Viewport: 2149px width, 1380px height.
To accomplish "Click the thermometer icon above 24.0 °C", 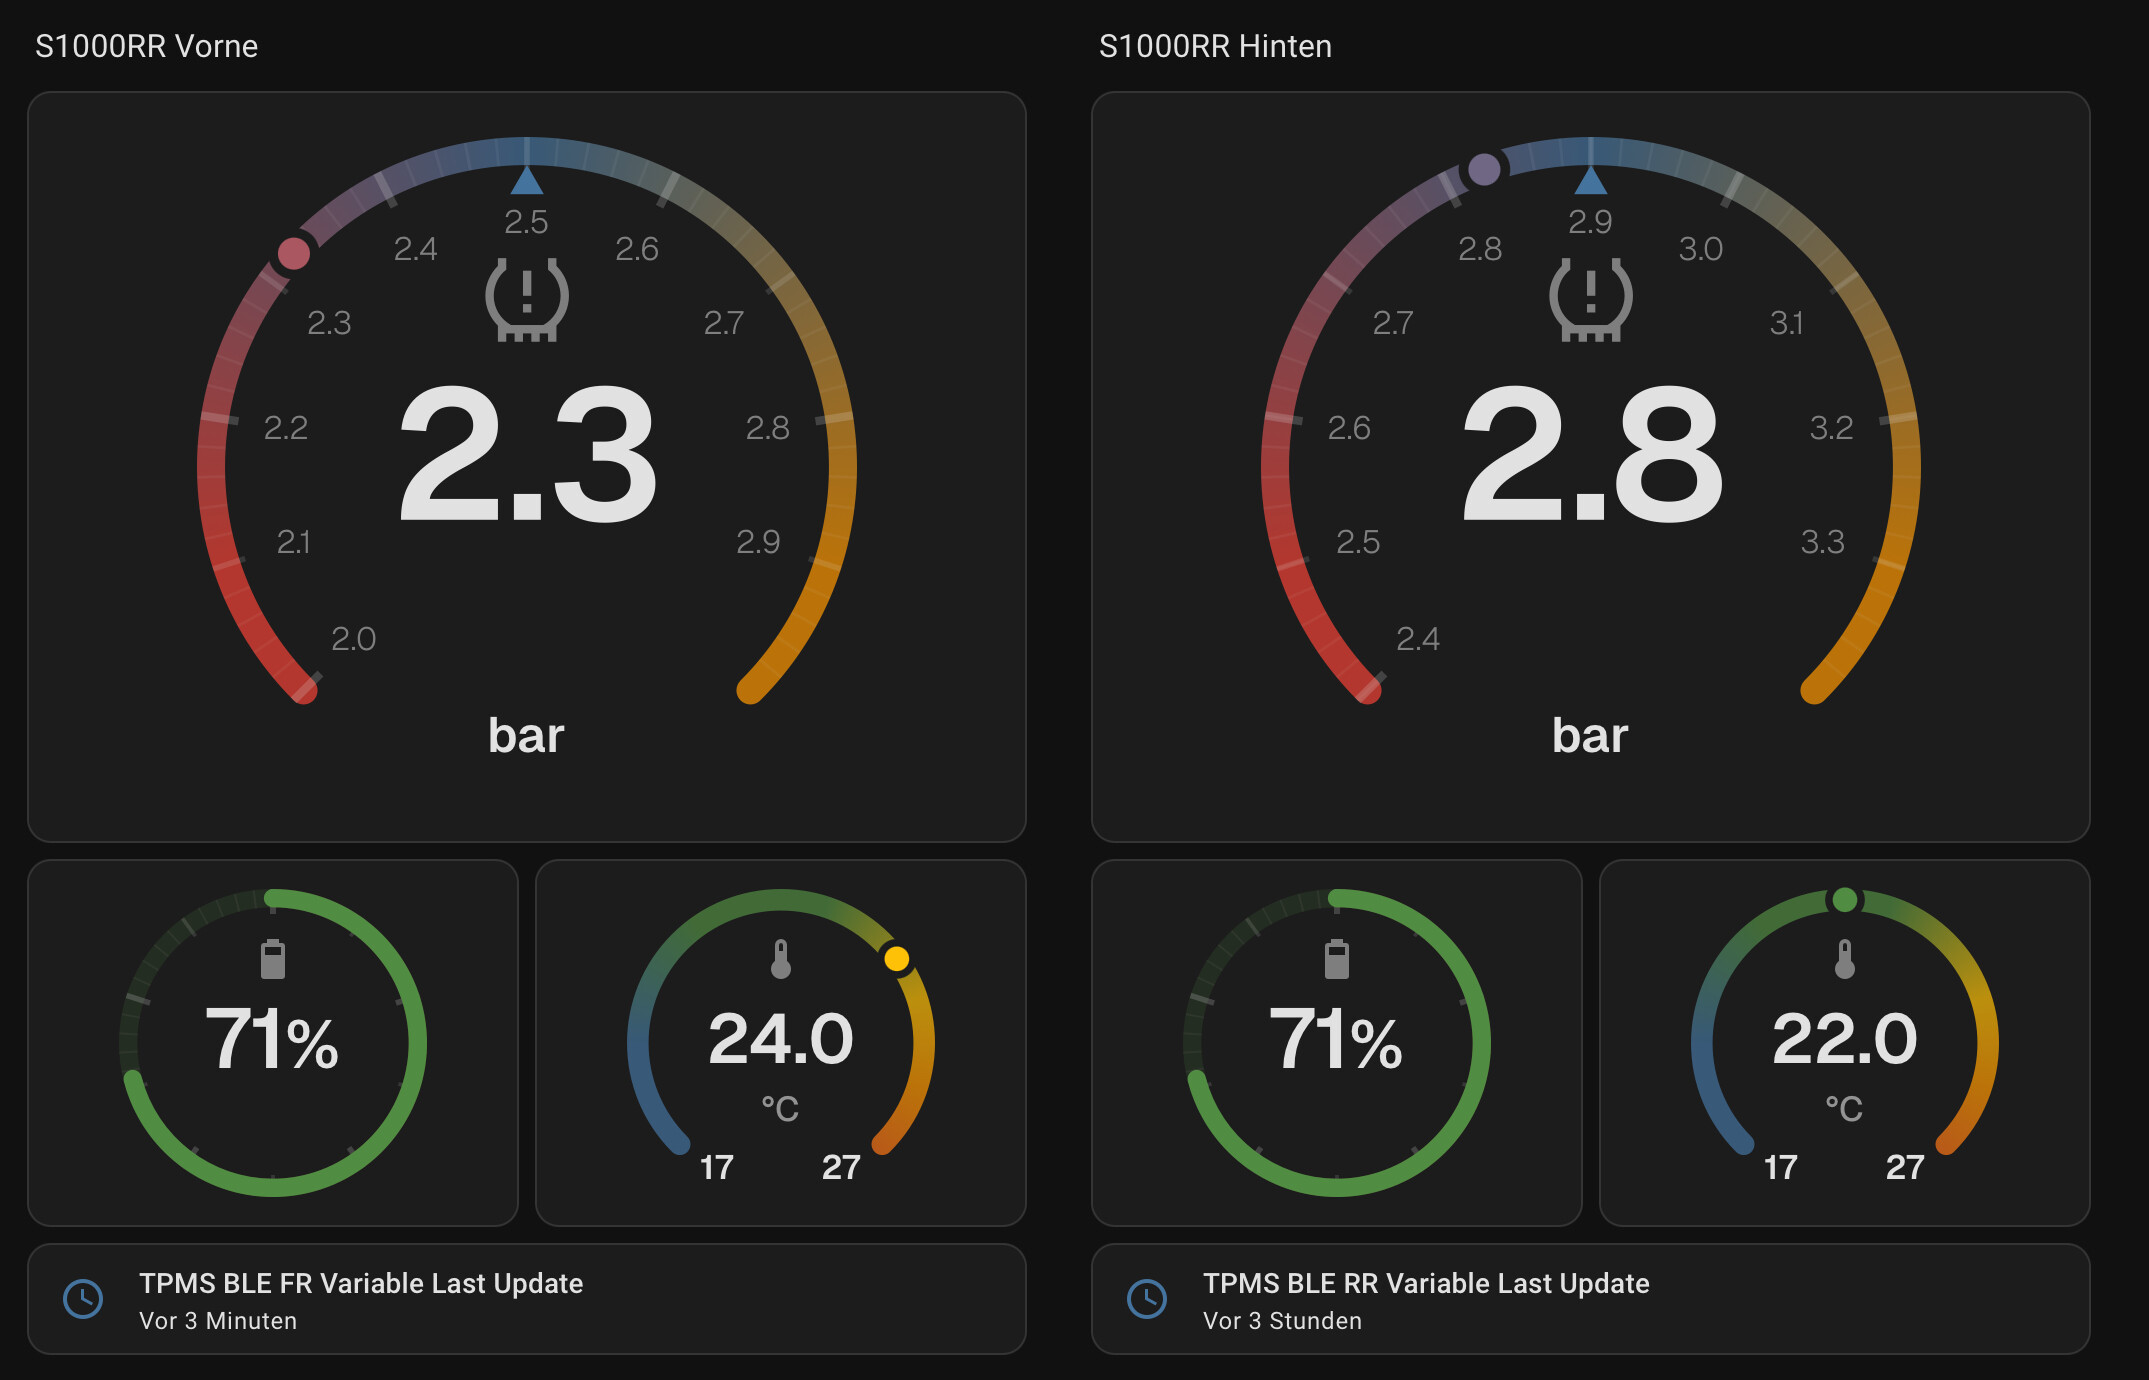I will tap(781, 959).
